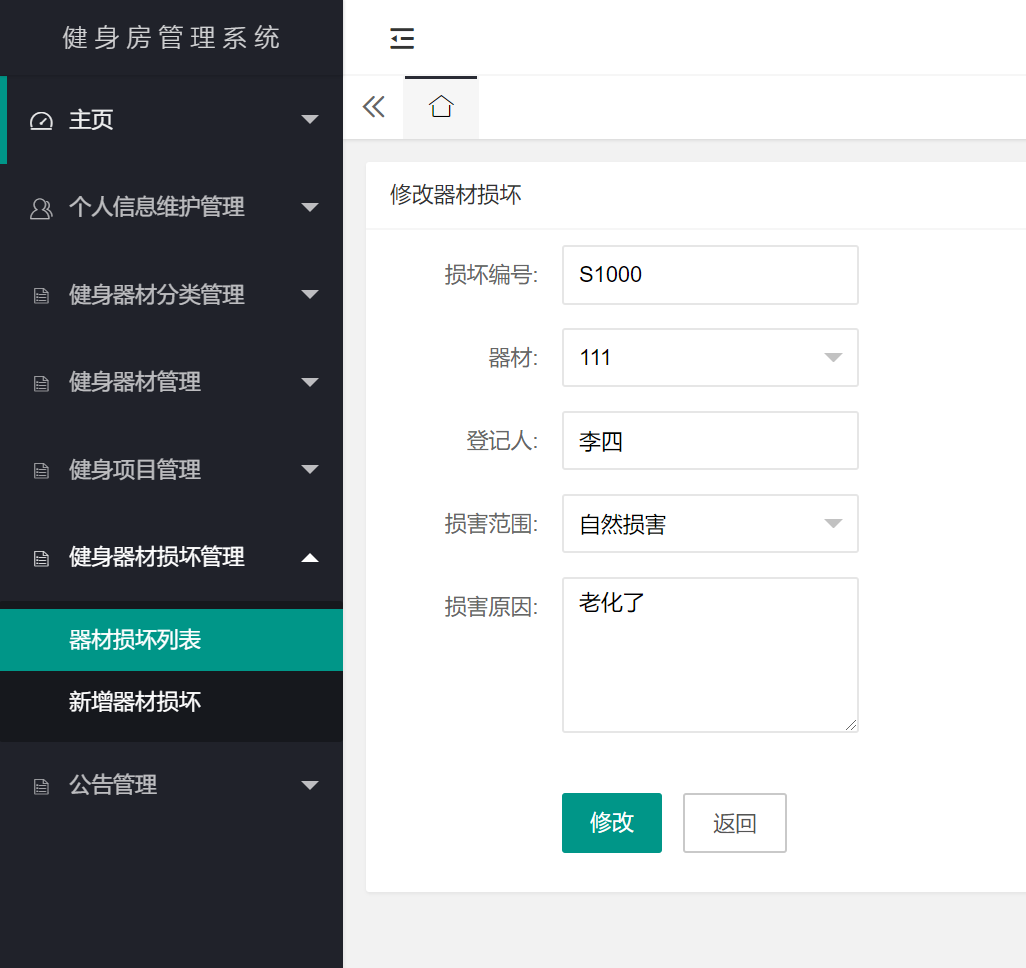Expand the 主页 menu arrow
Image resolution: width=1026 pixels, height=968 pixels.
coord(310,120)
